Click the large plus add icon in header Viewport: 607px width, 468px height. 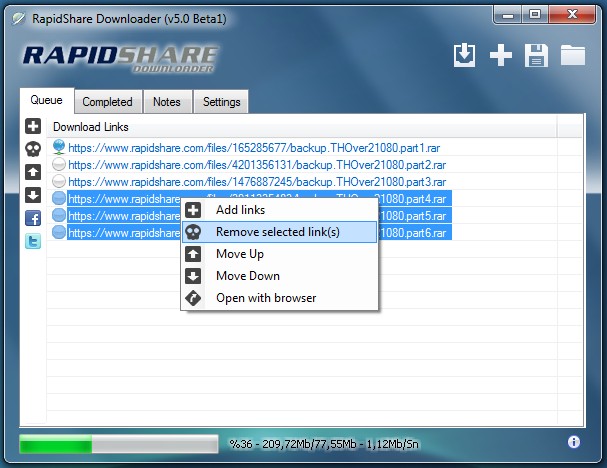point(501,55)
